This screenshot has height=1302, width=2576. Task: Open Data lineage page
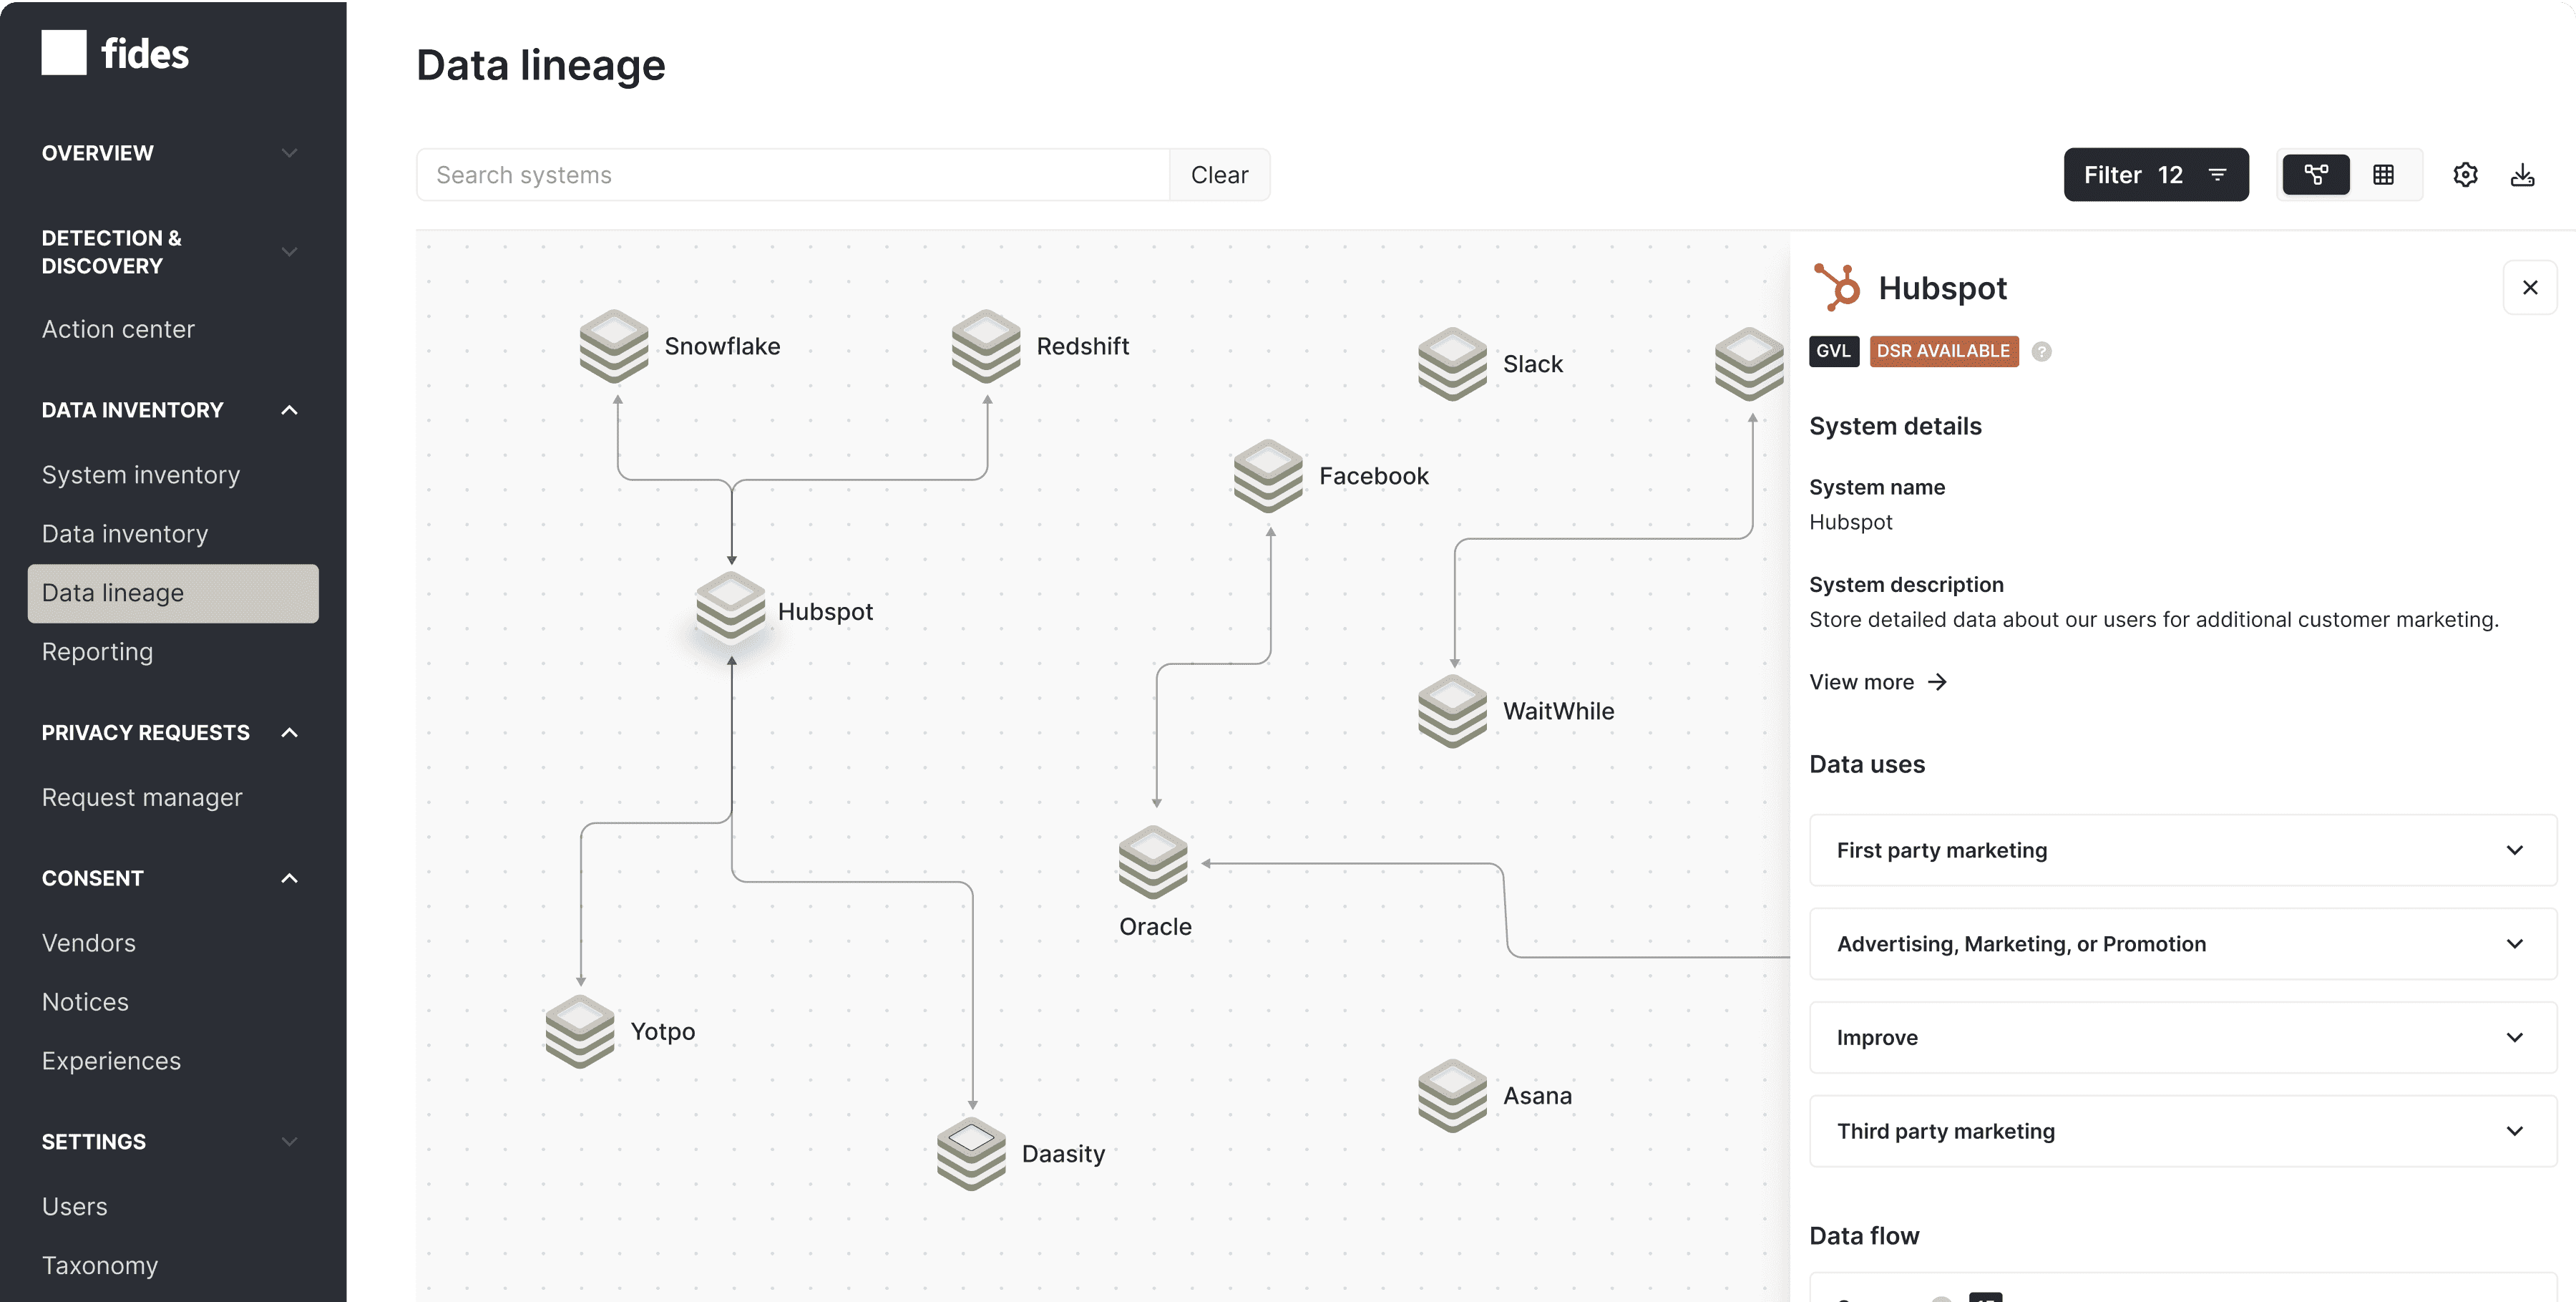click(x=173, y=593)
